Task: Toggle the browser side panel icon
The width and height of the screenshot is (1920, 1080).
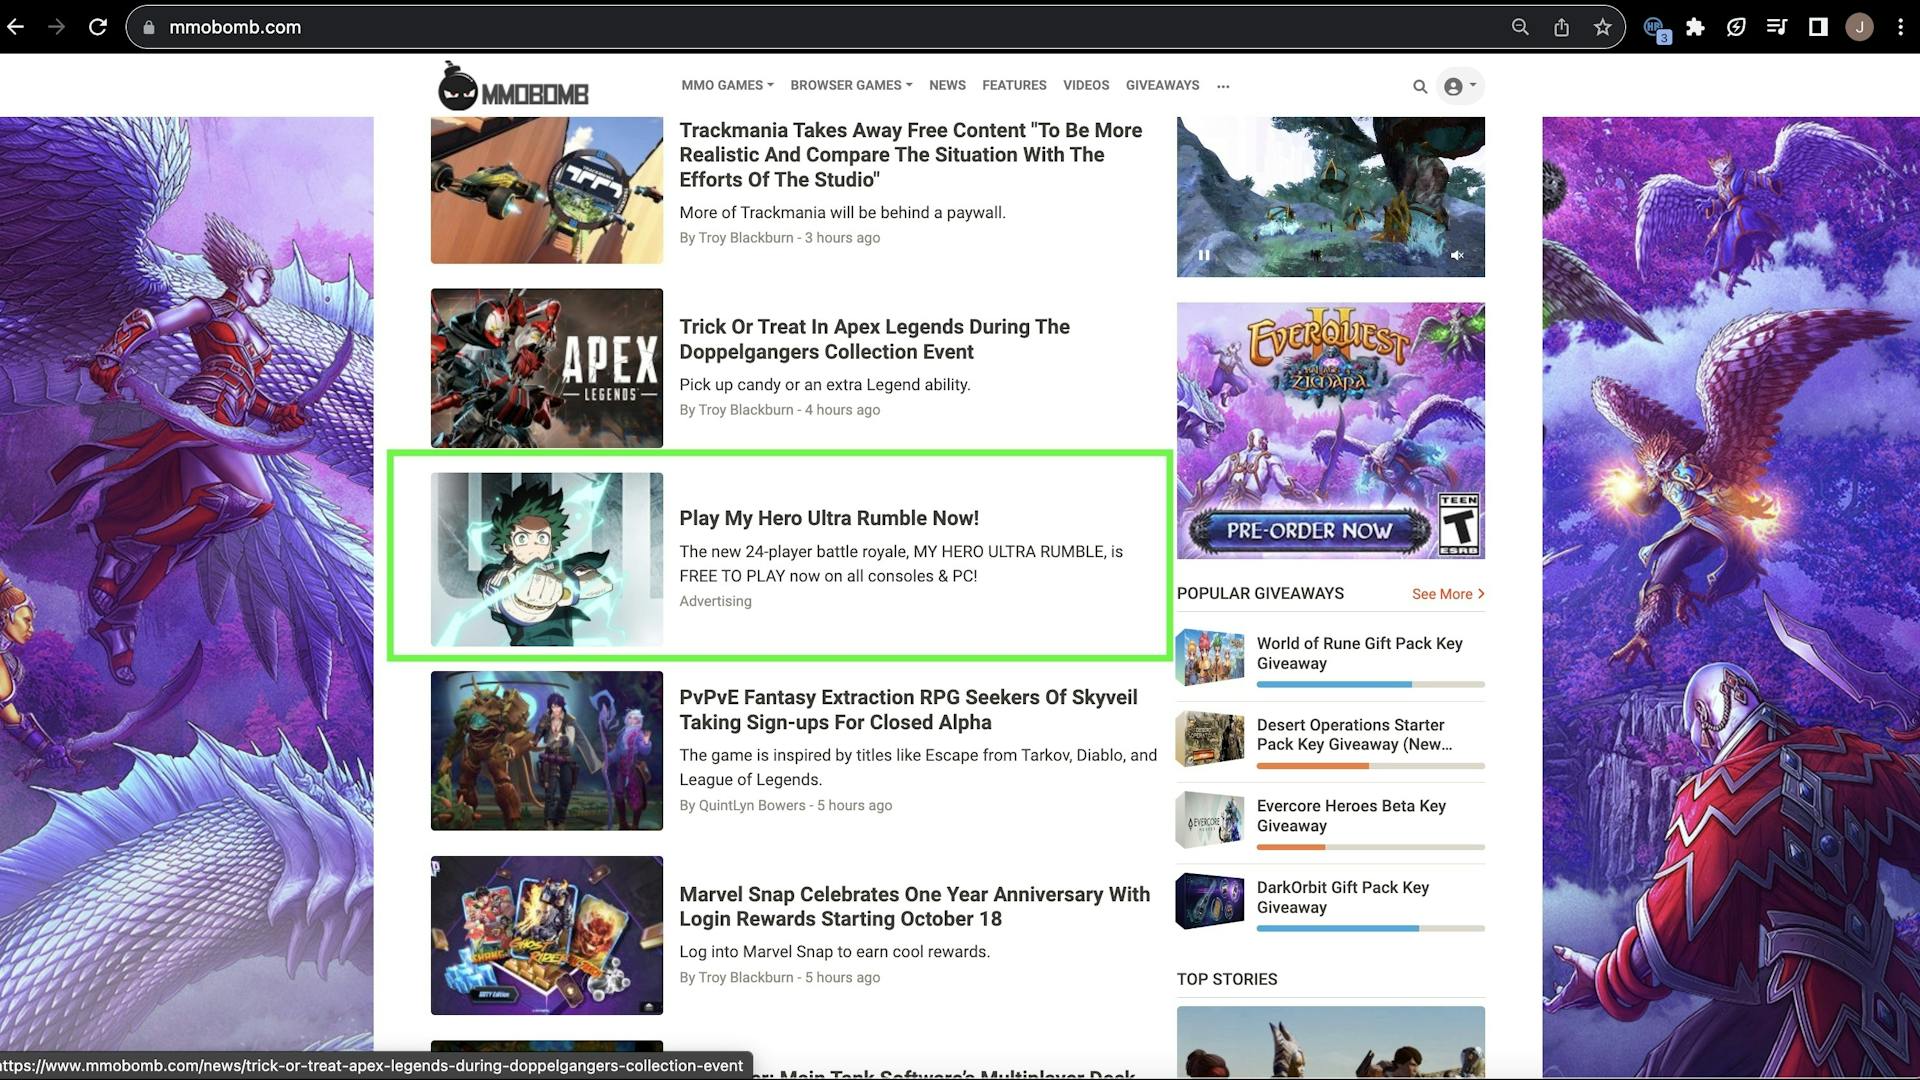Action: coord(1818,27)
